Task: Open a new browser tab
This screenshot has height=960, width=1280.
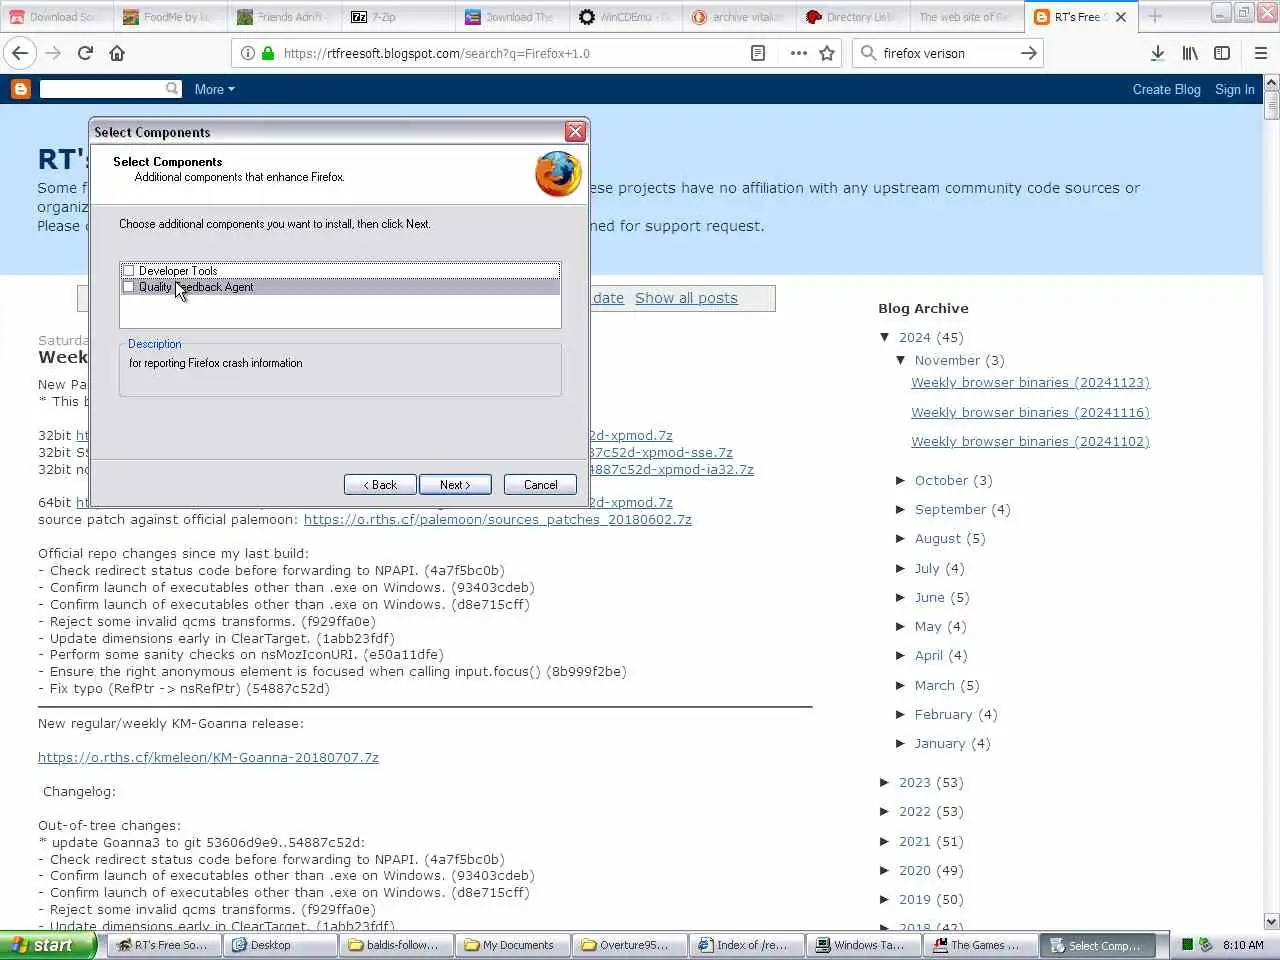Action: click(1155, 16)
